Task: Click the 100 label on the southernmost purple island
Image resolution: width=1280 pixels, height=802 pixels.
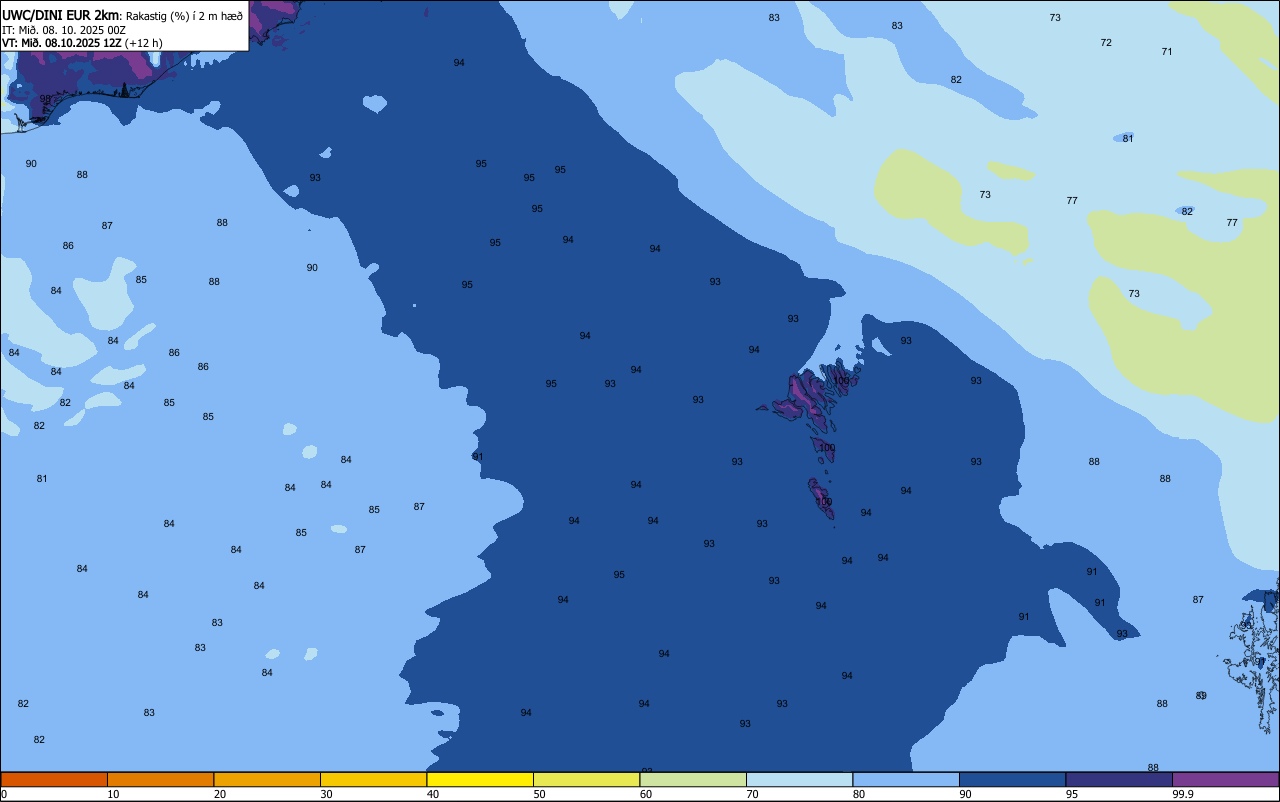Action: tap(823, 502)
